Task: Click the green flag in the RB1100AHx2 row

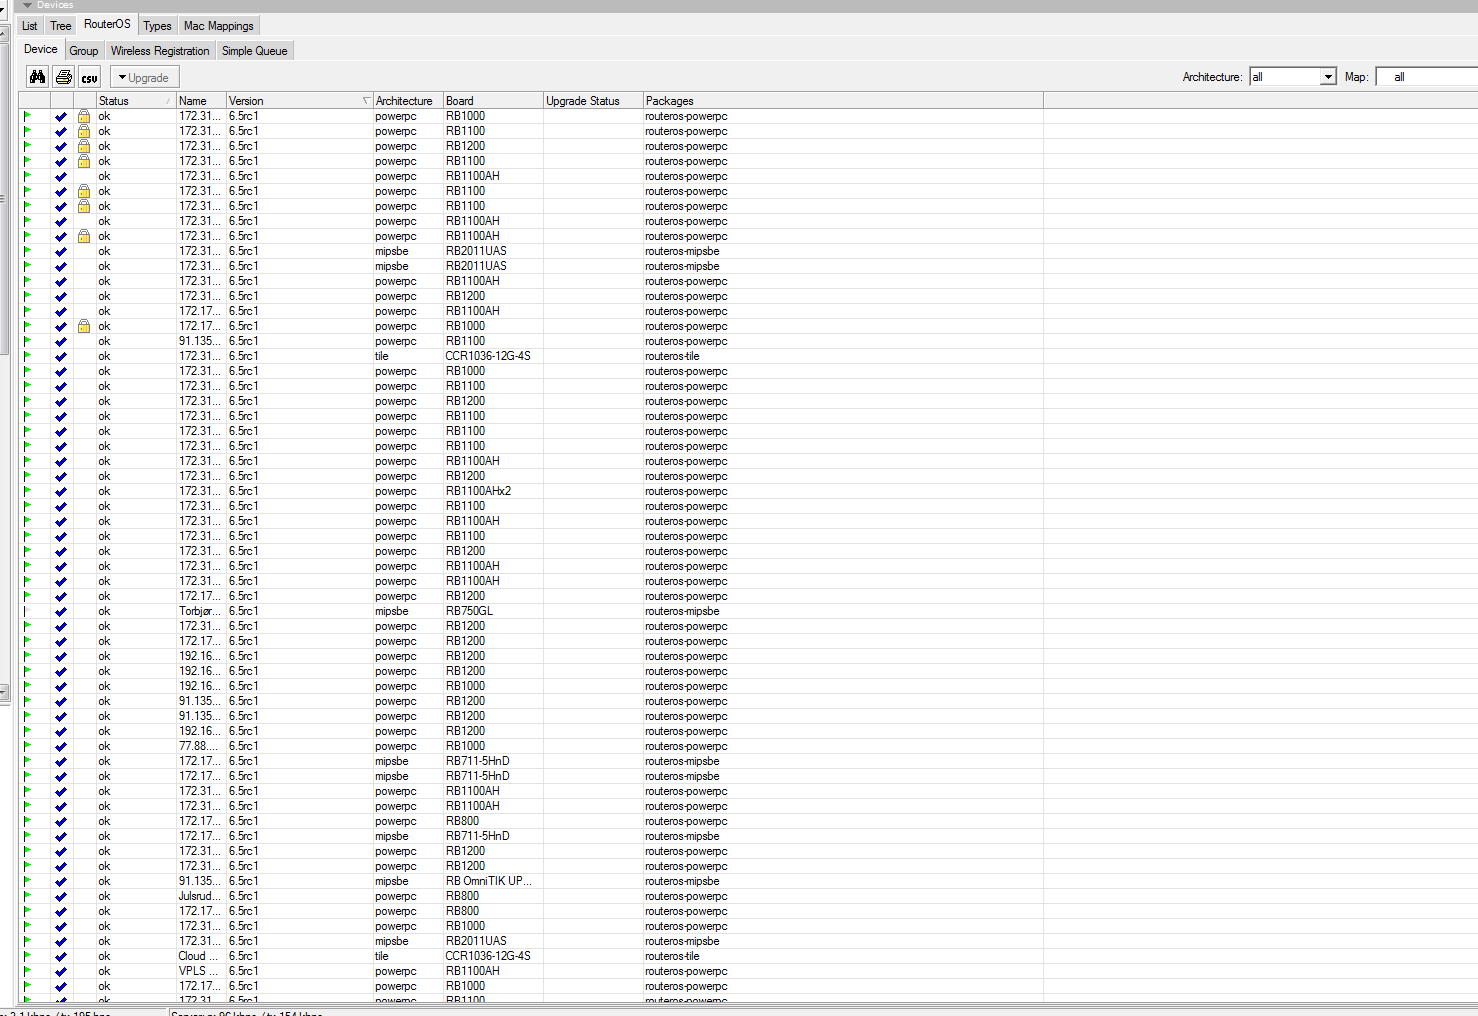Action: coord(28,491)
